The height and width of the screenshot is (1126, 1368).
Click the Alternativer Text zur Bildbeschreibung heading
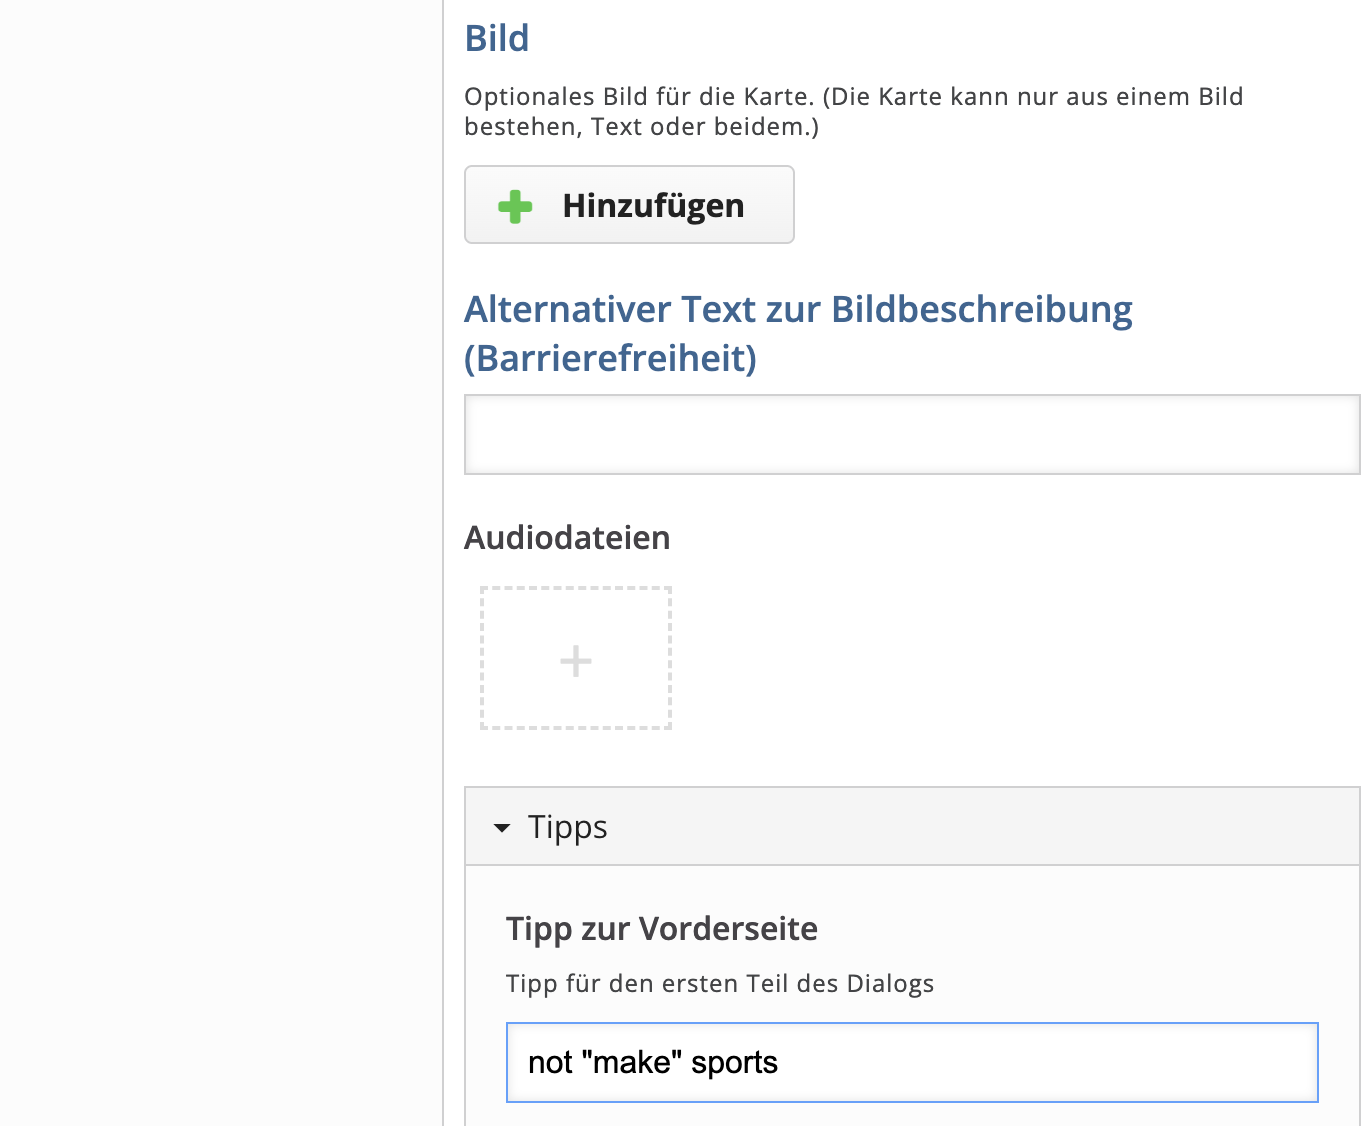click(x=797, y=310)
